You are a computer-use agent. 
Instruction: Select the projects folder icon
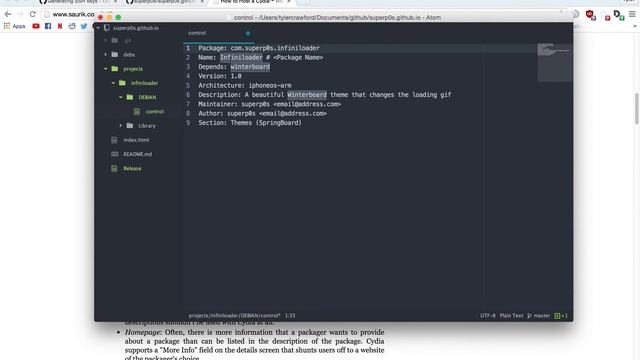(x=115, y=69)
